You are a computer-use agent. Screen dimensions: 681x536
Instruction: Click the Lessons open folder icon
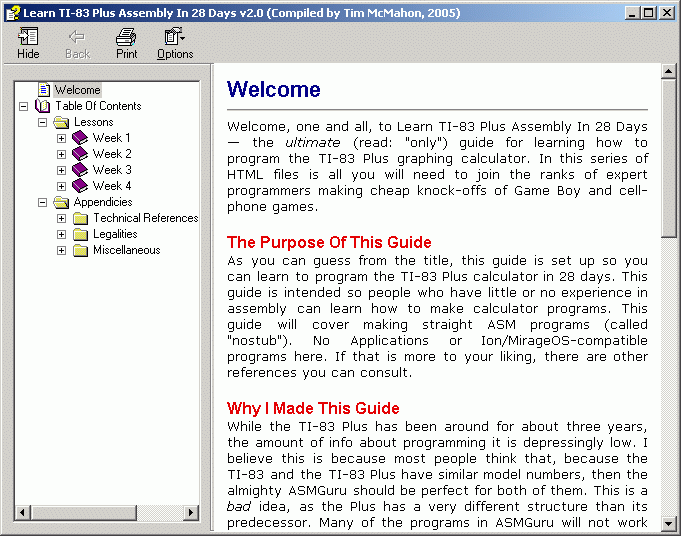pyautogui.click(x=61, y=122)
